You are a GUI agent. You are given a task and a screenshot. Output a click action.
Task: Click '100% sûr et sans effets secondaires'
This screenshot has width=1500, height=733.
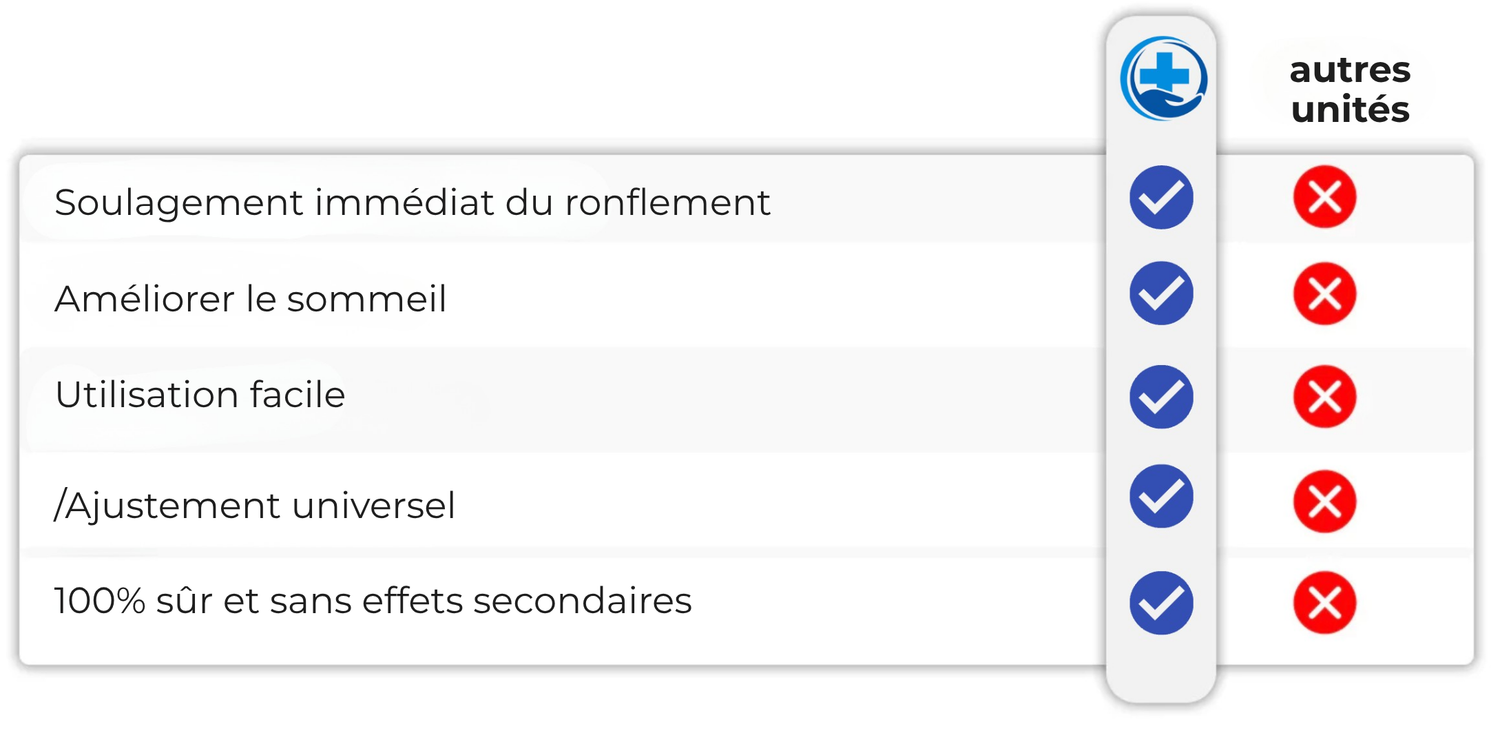(373, 601)
